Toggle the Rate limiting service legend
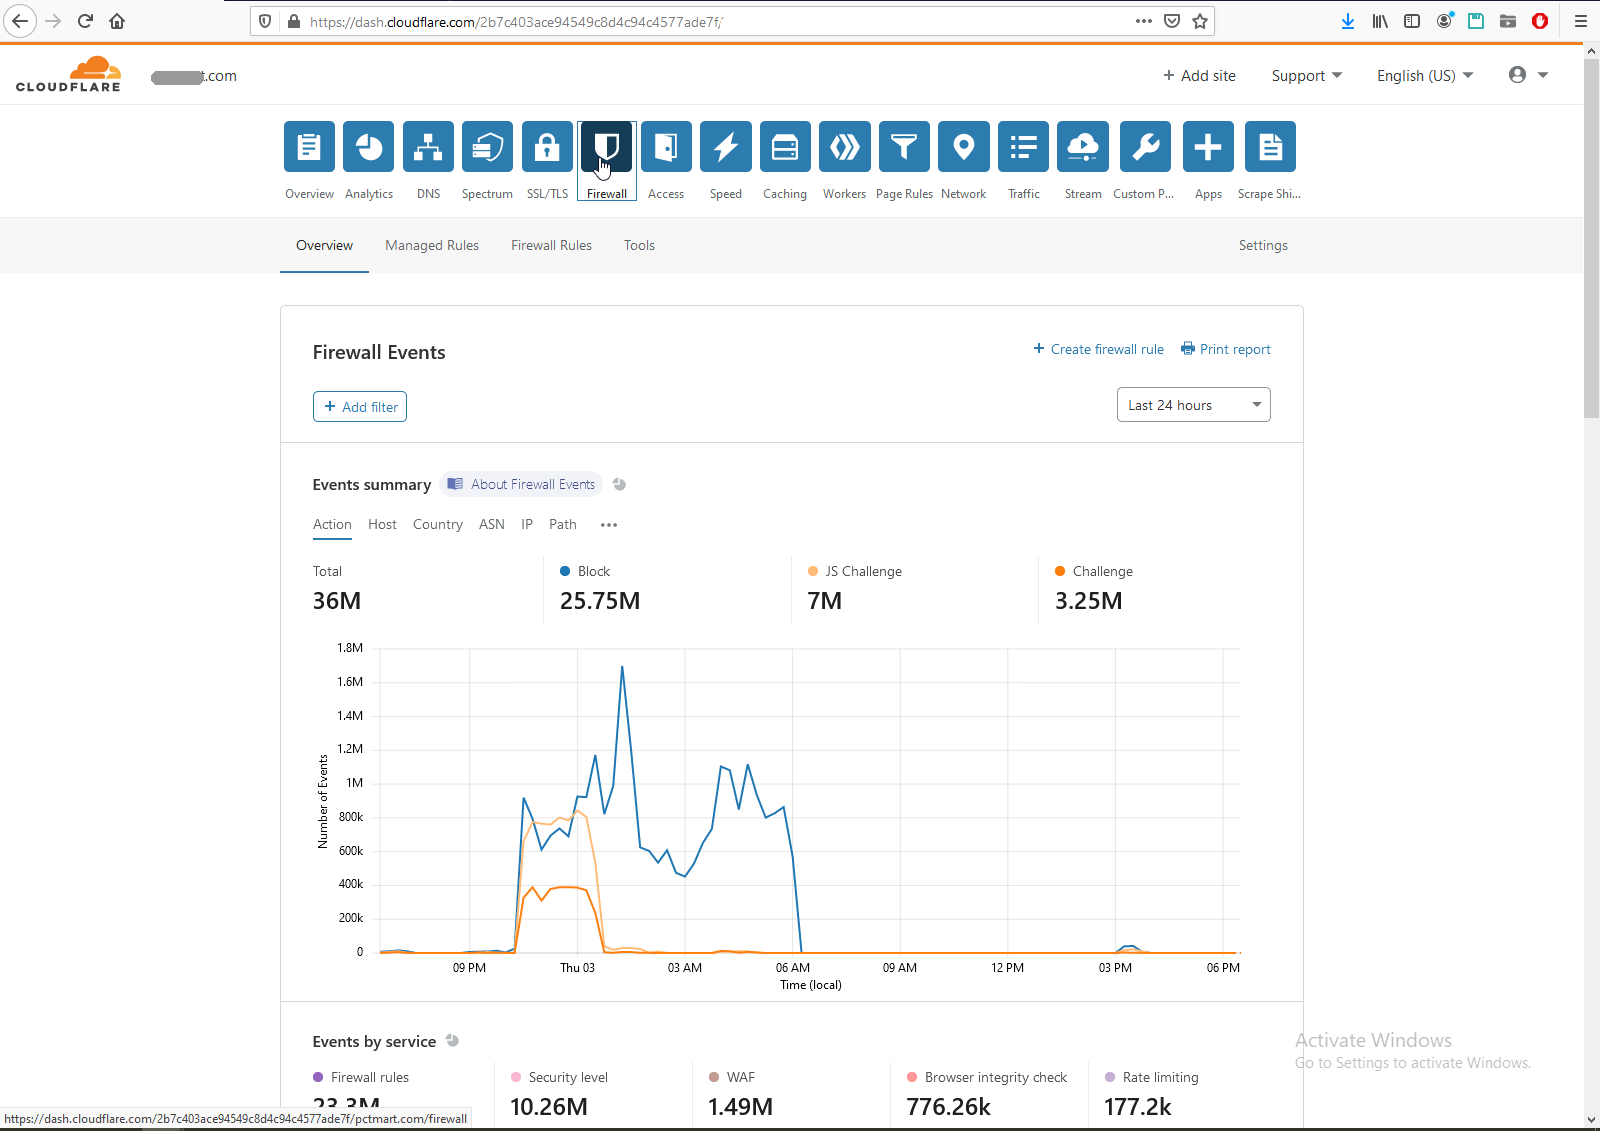The height and width of the screenshot is (1131, 1600). tap(1151, 1077)
